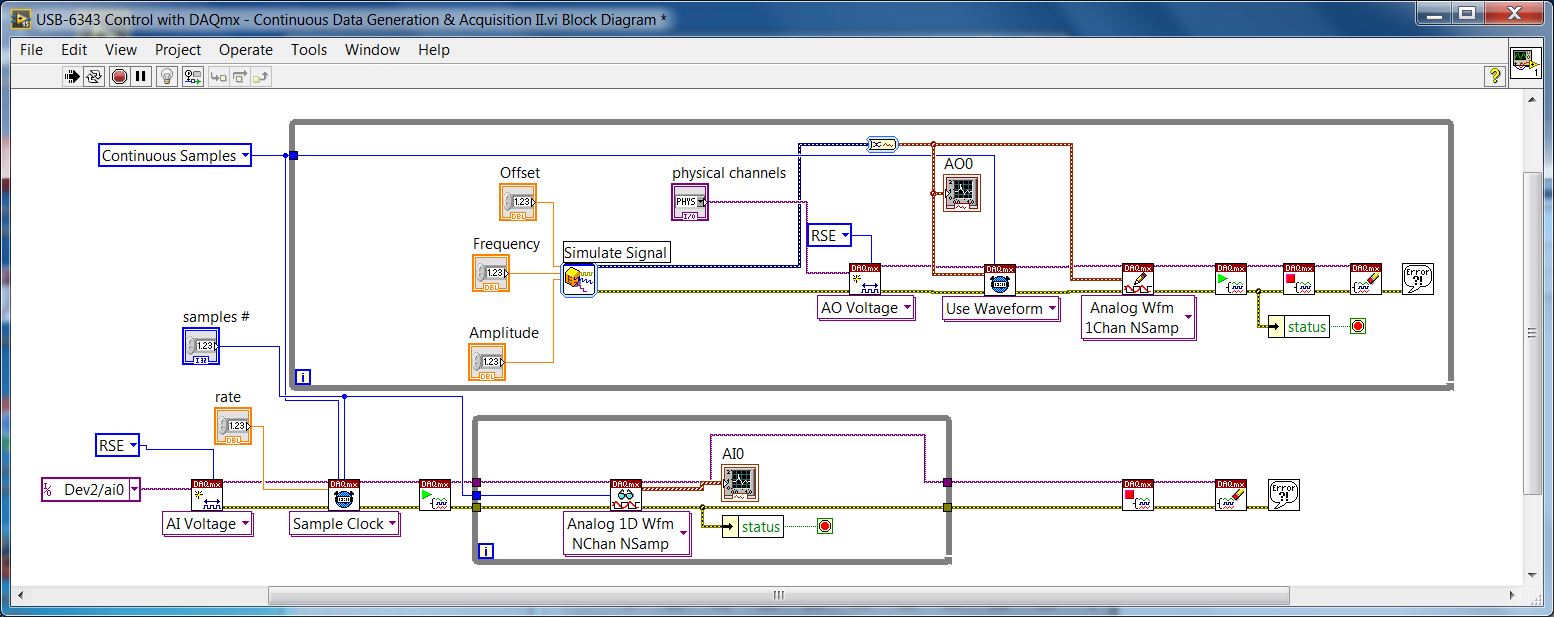Screen dimensions: 1554x617
Task: Click the Pause button in the toolbar
Action: (x=141, y=76)
